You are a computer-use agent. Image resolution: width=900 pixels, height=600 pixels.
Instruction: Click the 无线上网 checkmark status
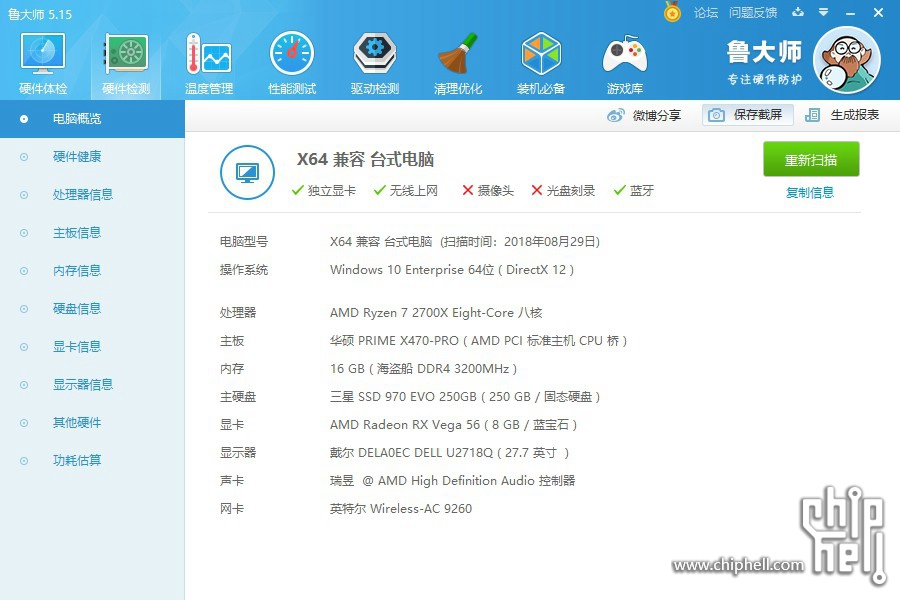[x=406, y=191]
